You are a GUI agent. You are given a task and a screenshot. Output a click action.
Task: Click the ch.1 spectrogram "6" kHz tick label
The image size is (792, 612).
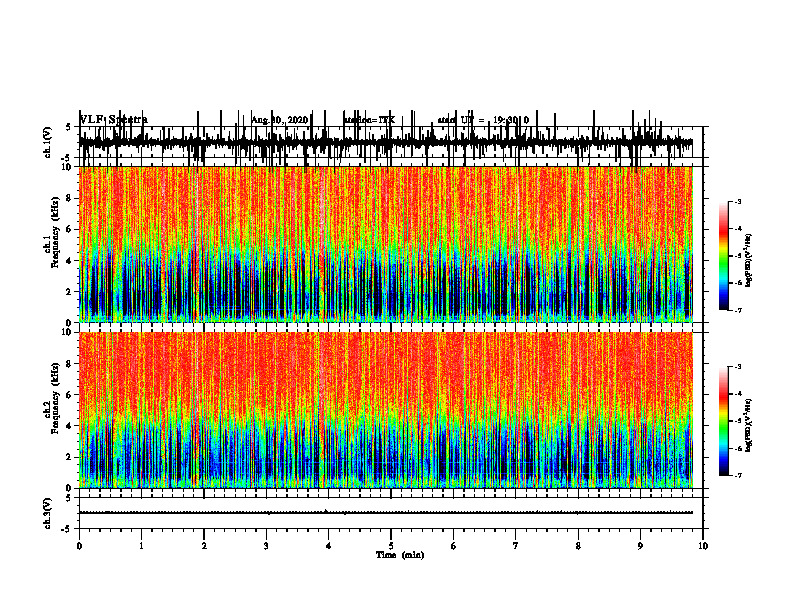(70, 229)
